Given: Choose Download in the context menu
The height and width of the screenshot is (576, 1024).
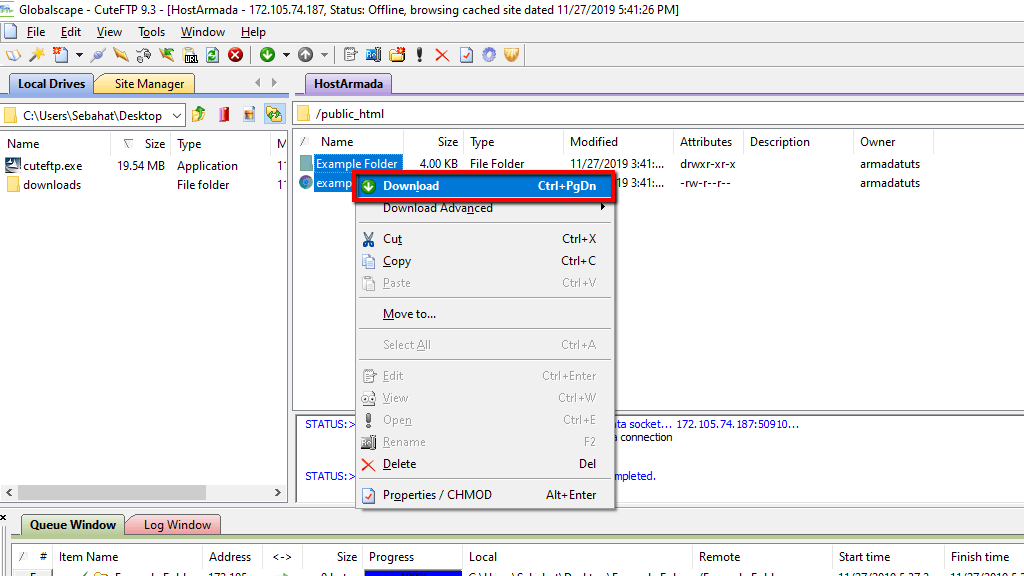Looking at the screenshot, I should tap(484, 186).
